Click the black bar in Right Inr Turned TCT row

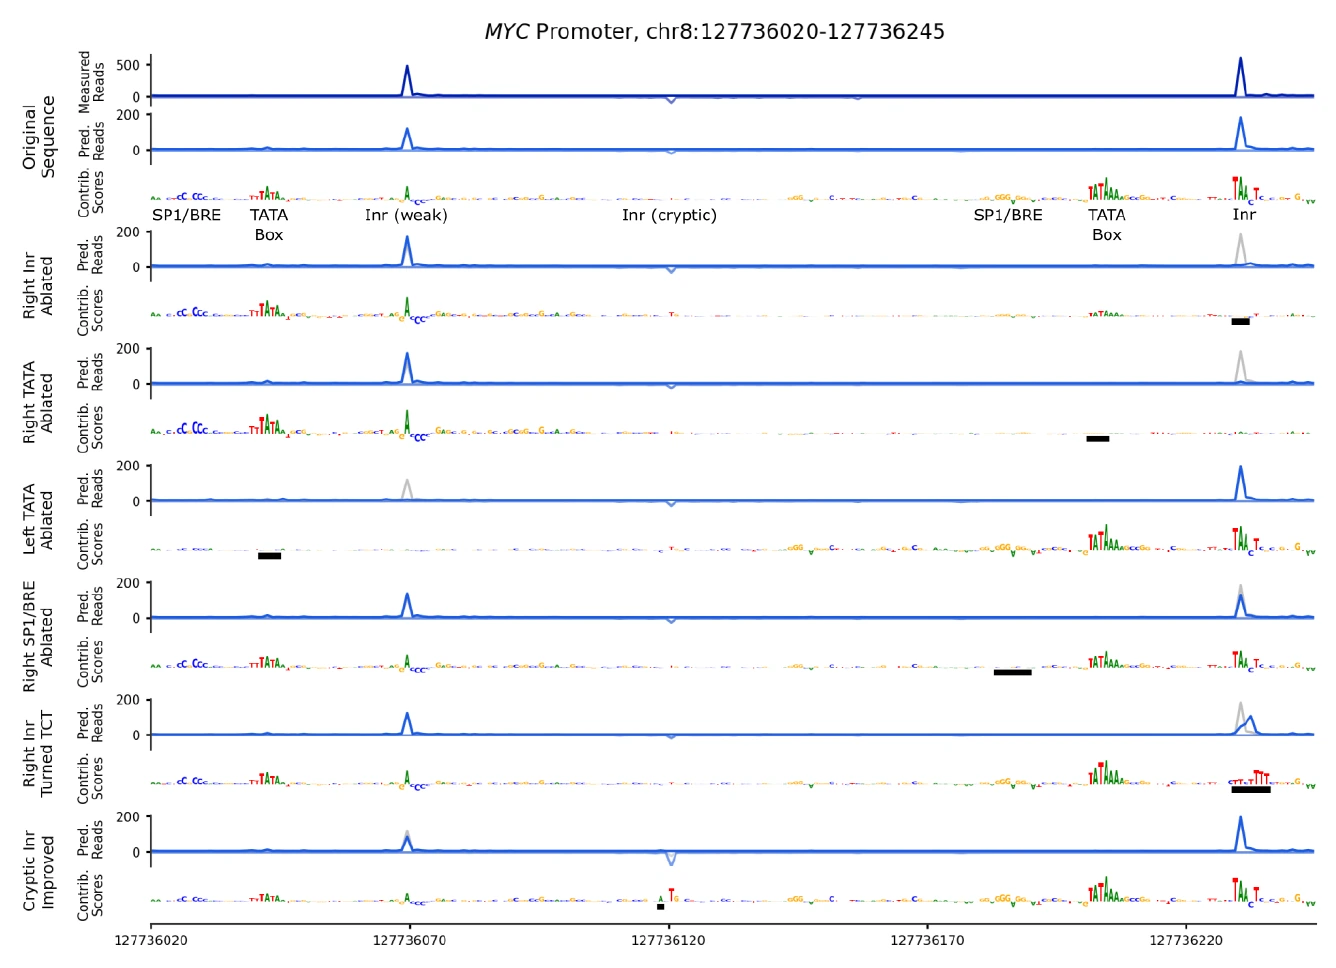(1251, 790)
